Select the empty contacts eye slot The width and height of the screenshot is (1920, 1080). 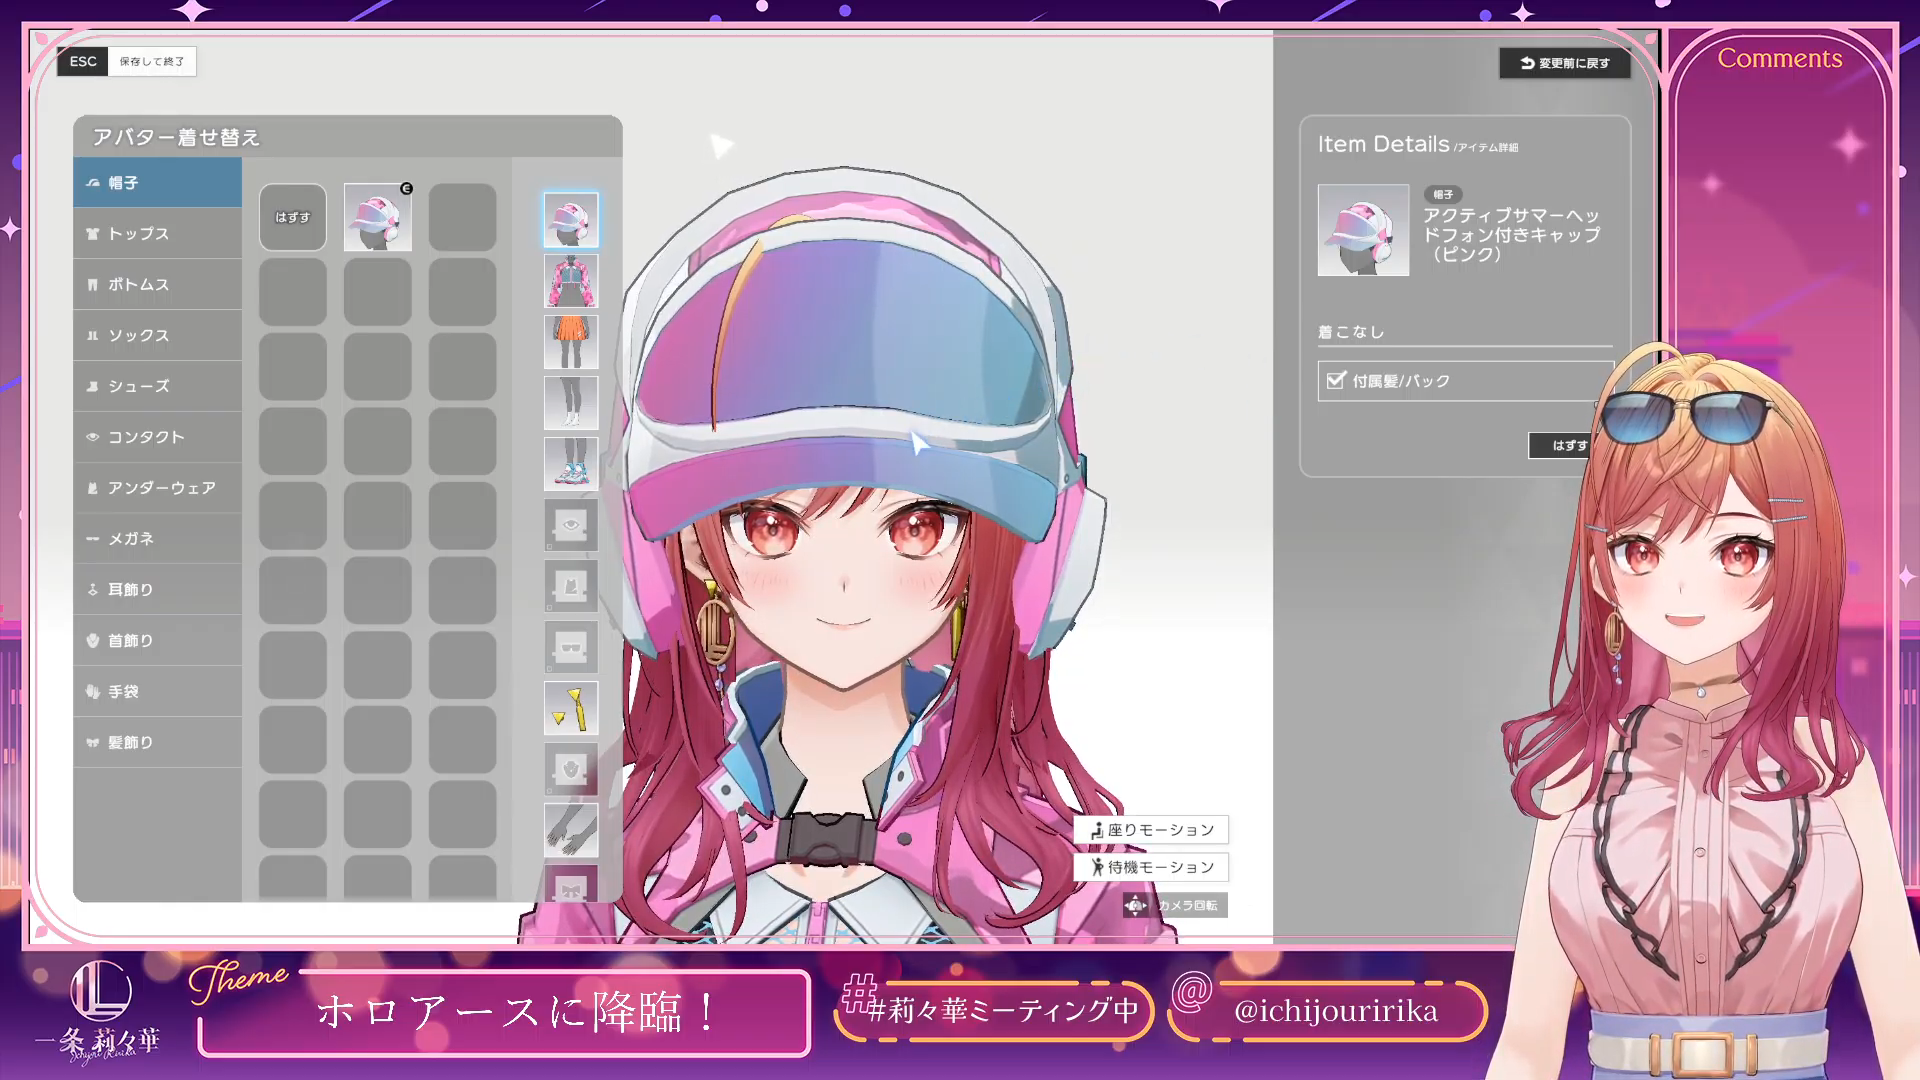pyautogui.click(x=571, y=525)
